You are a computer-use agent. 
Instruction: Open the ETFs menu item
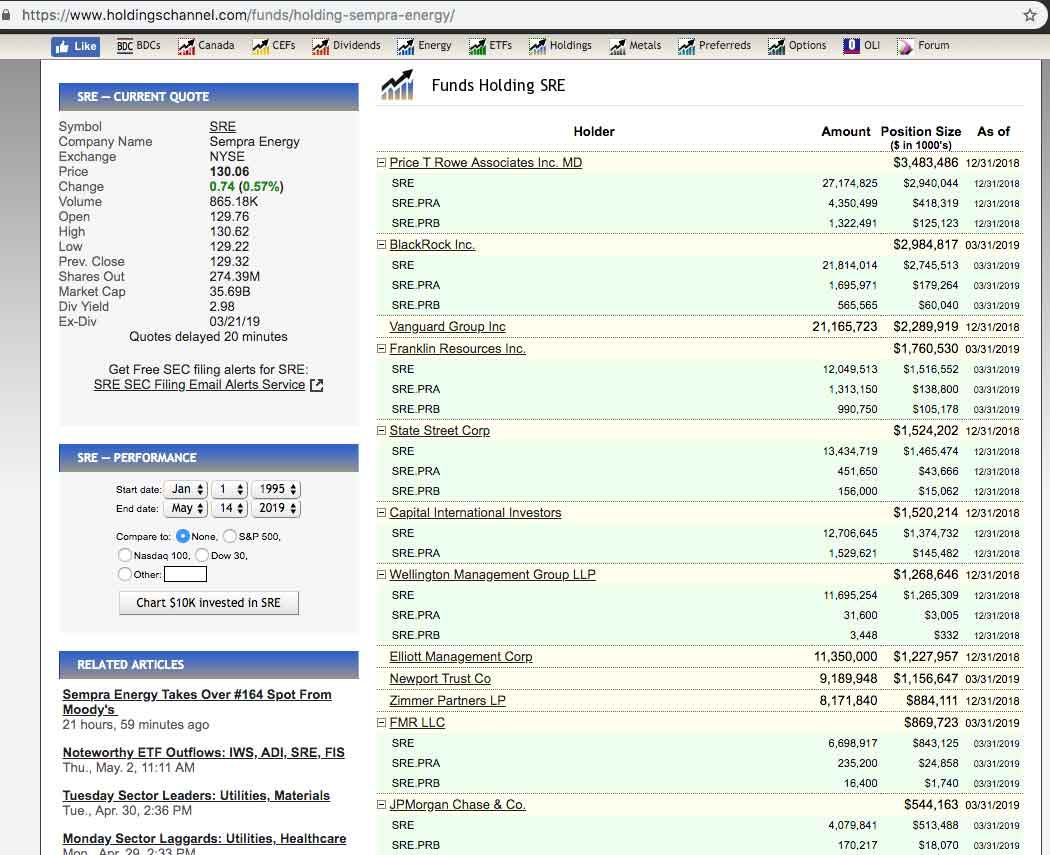coord(500,46)
